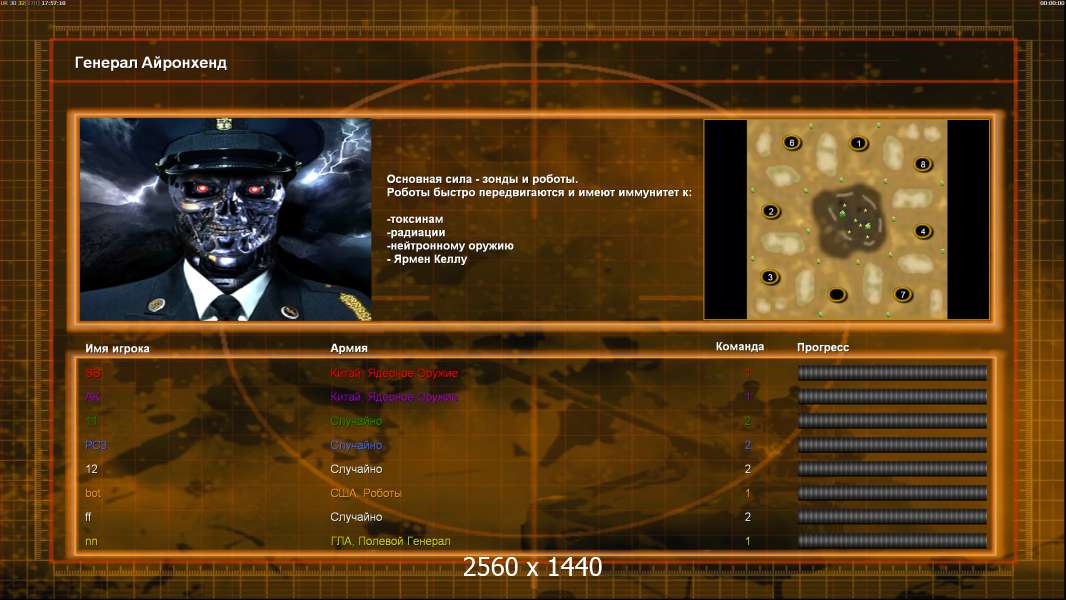The height and width of the screenshot is (600, 1066).
Task: Click the PC3 row progress bar
Action: tap(892, 444)
